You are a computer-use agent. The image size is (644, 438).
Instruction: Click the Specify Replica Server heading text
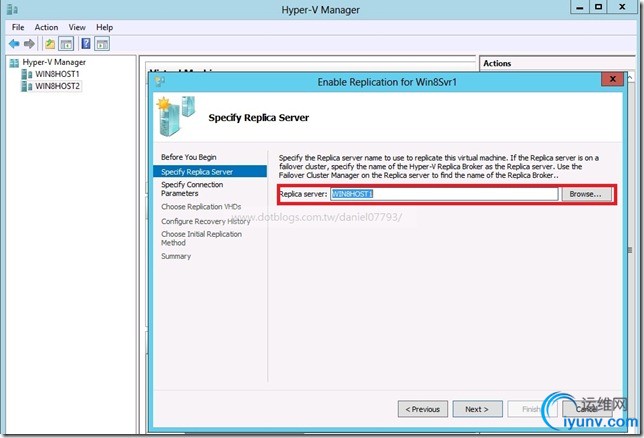point(258,118)
